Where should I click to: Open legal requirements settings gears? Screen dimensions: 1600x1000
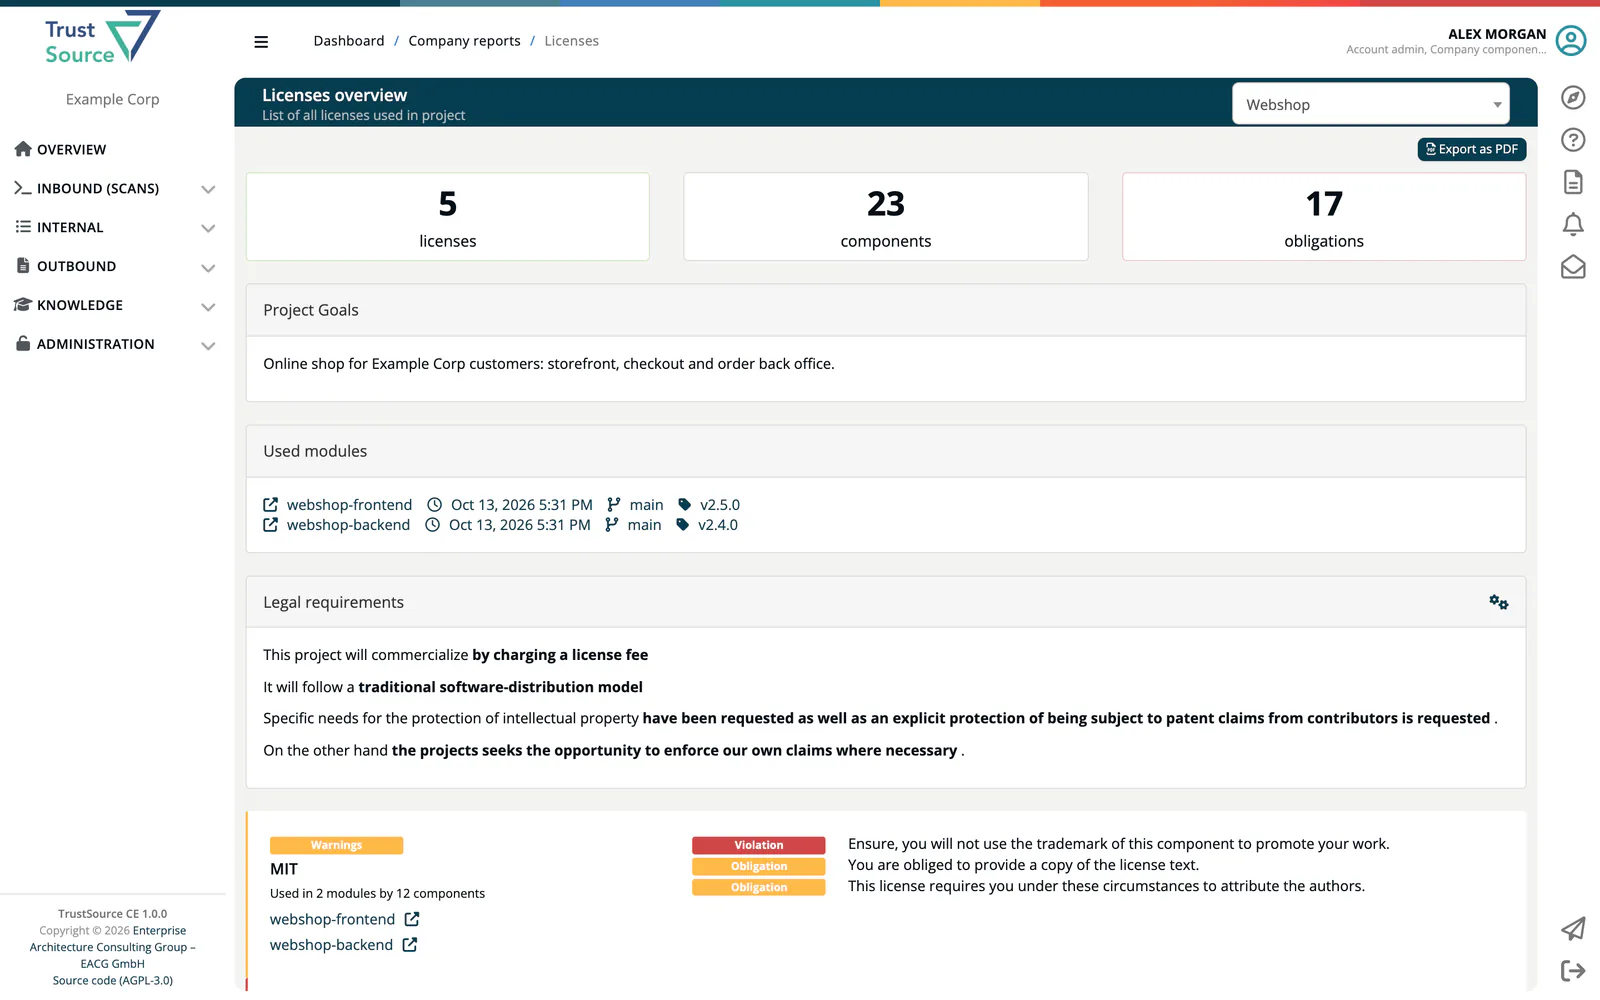coord(1498,602)
